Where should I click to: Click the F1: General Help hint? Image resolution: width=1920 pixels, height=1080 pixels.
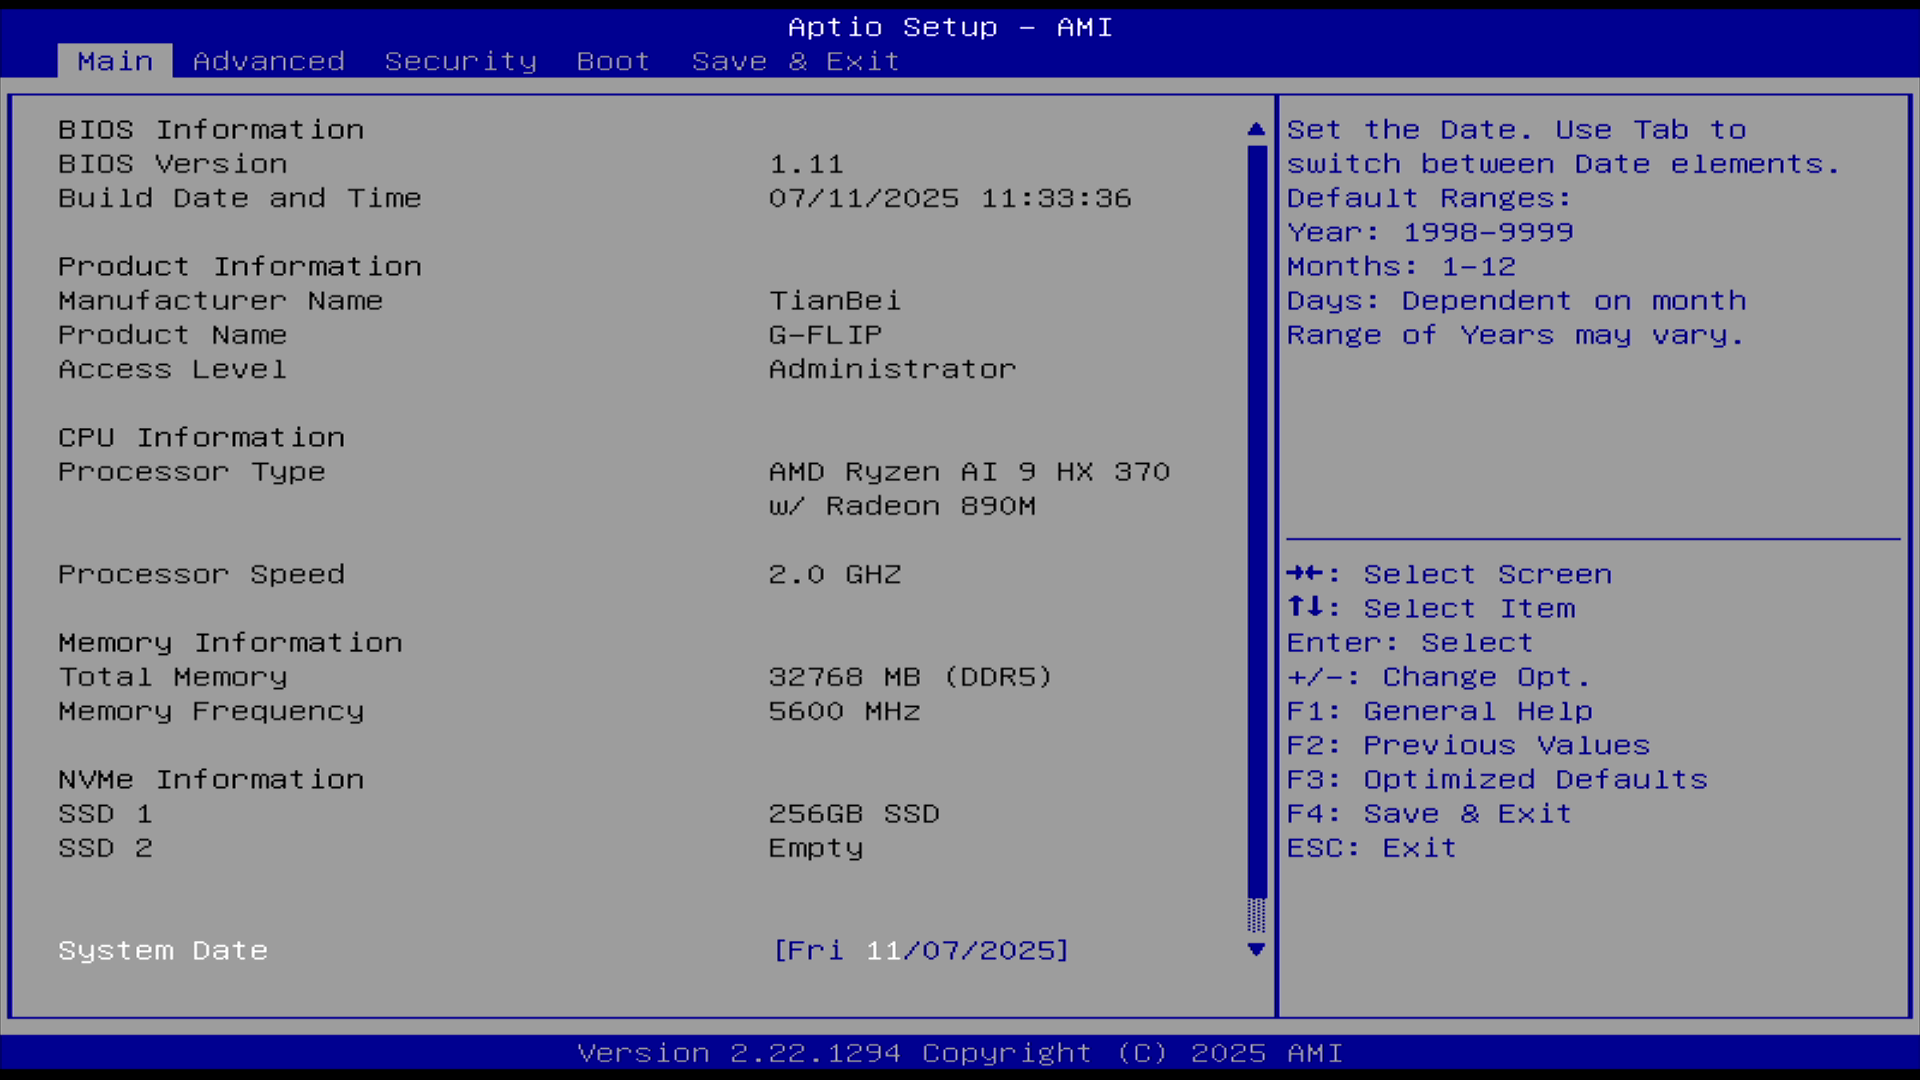point(1438,711)
